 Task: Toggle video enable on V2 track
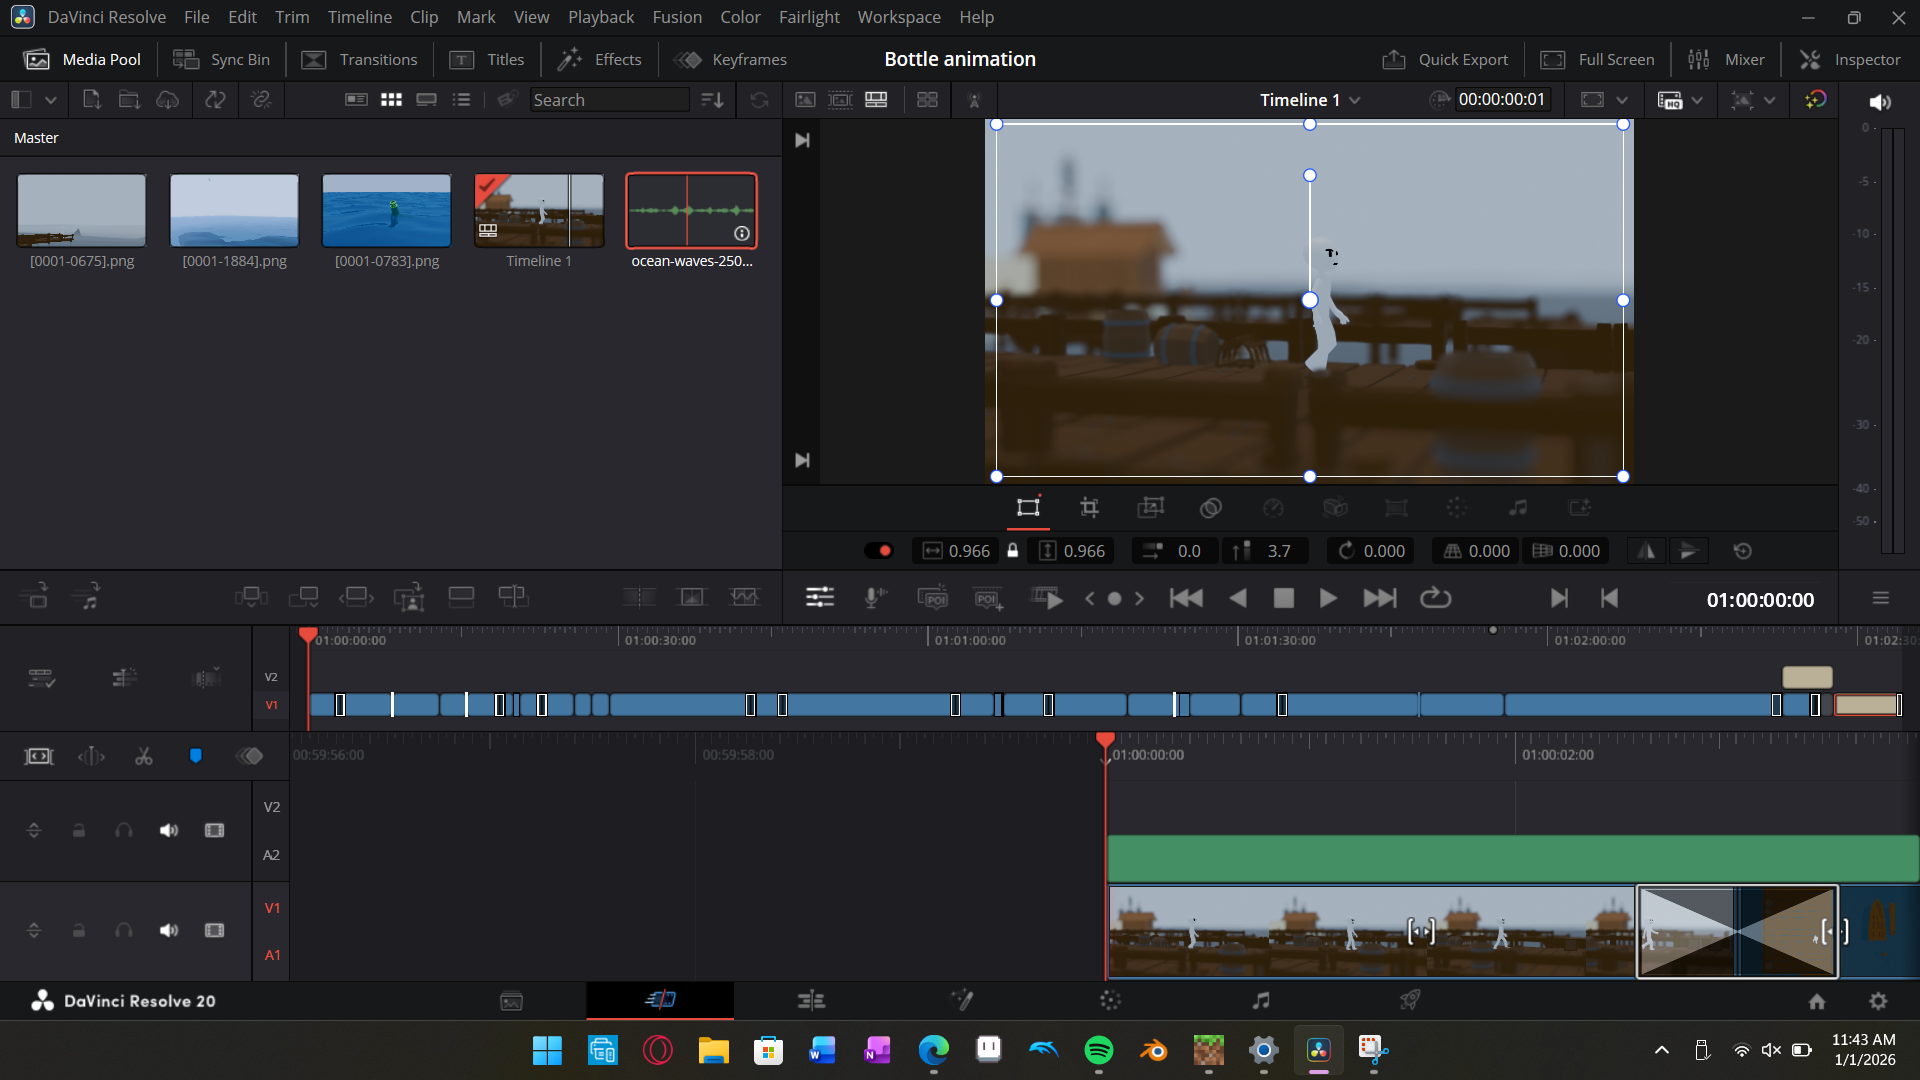214,830
